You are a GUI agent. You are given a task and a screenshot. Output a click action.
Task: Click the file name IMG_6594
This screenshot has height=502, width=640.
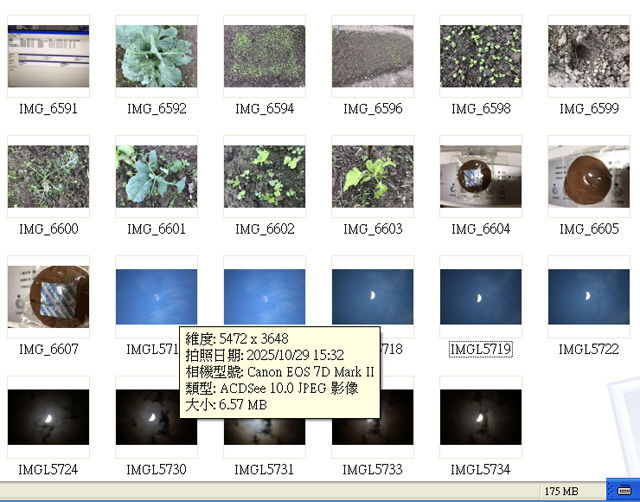(264, 109)
